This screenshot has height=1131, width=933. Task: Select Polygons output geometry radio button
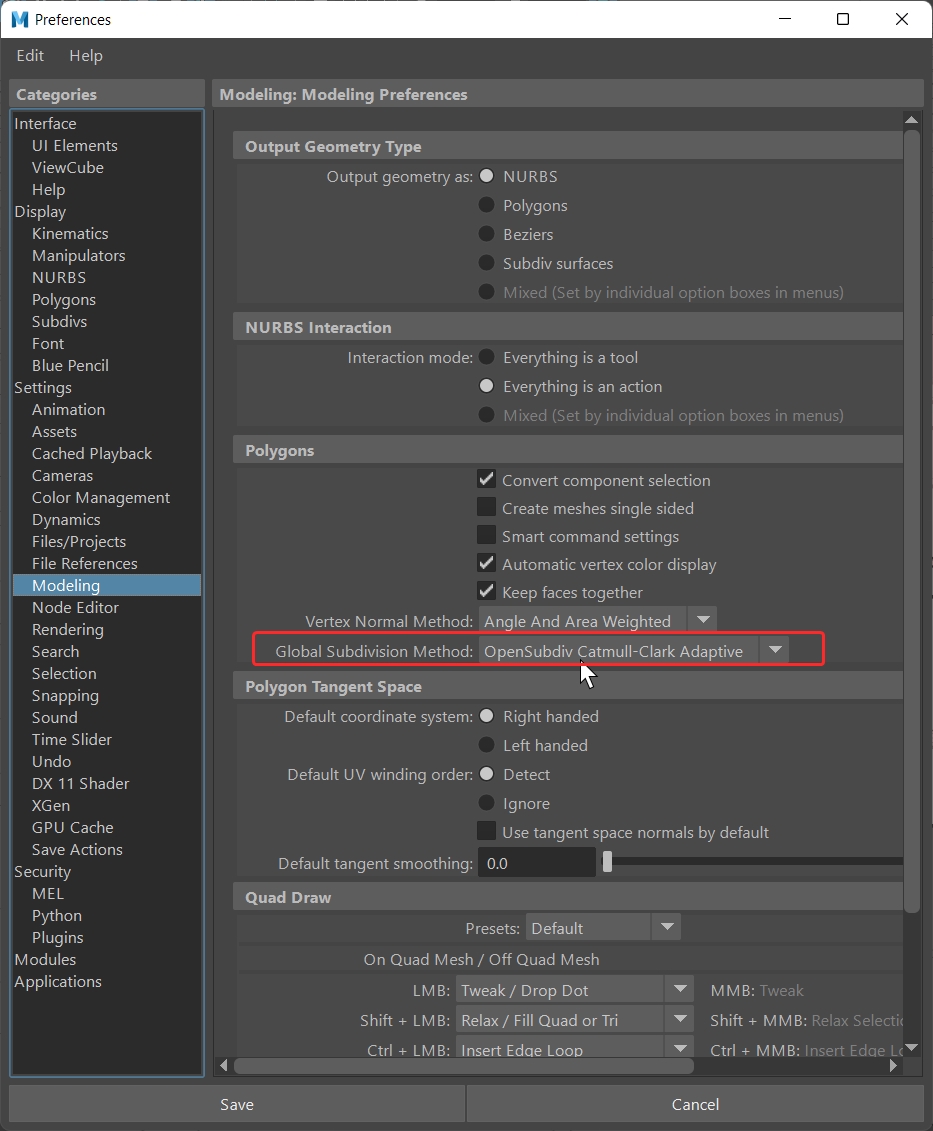(487, 205)
